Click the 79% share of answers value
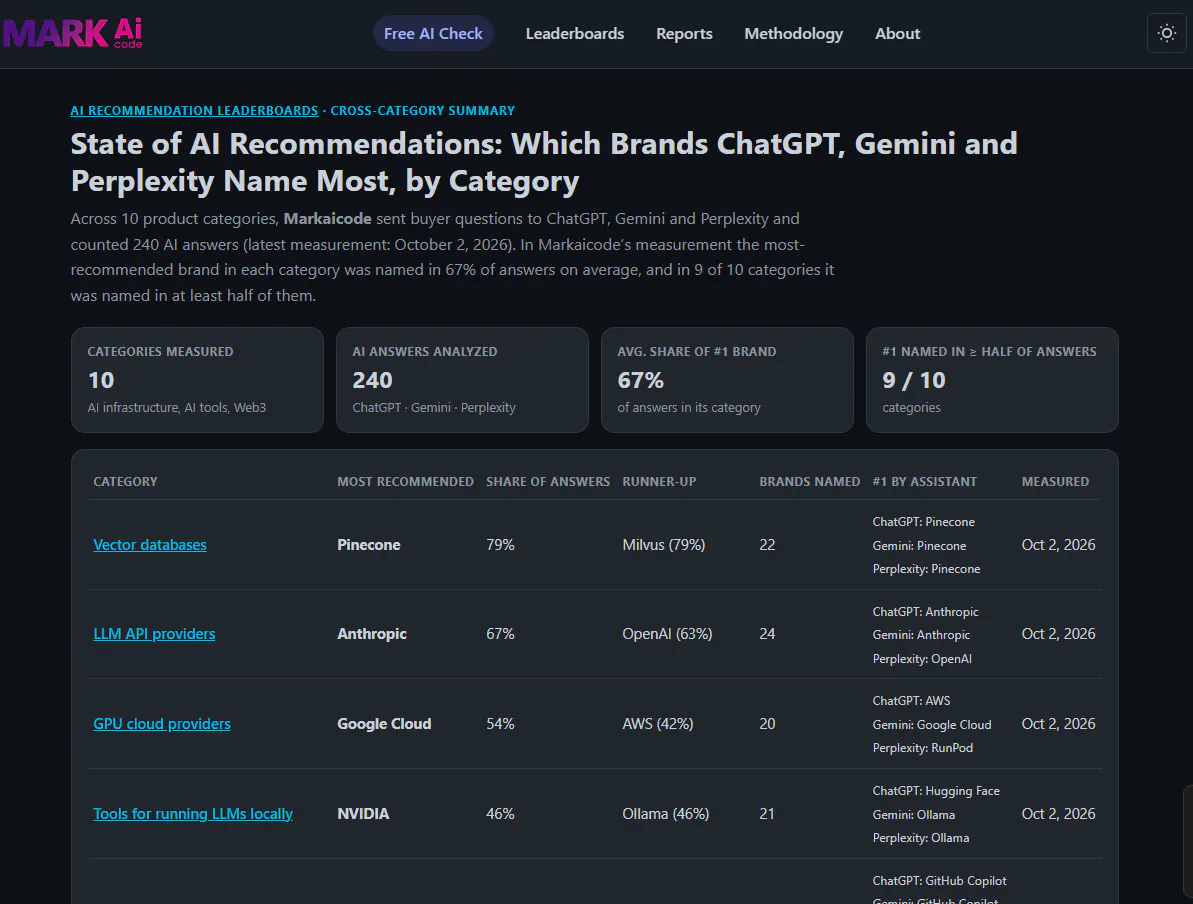Viewport: 1193px width, 904px height. coord(501,545)
